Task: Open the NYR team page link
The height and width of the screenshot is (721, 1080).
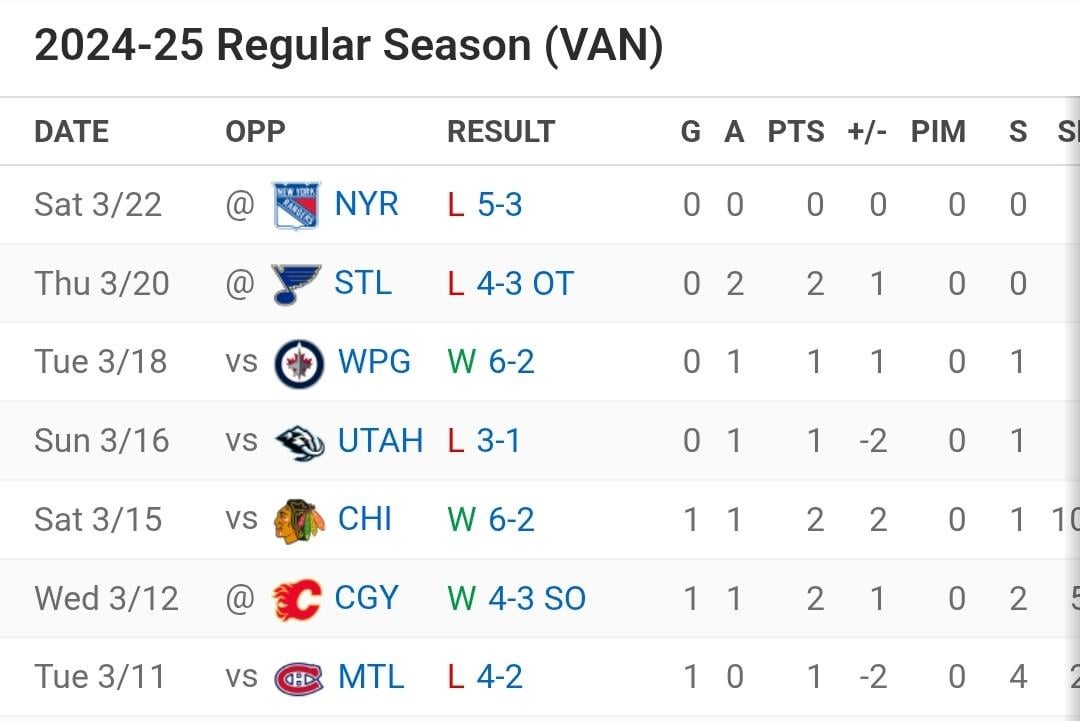Action: 364,203
